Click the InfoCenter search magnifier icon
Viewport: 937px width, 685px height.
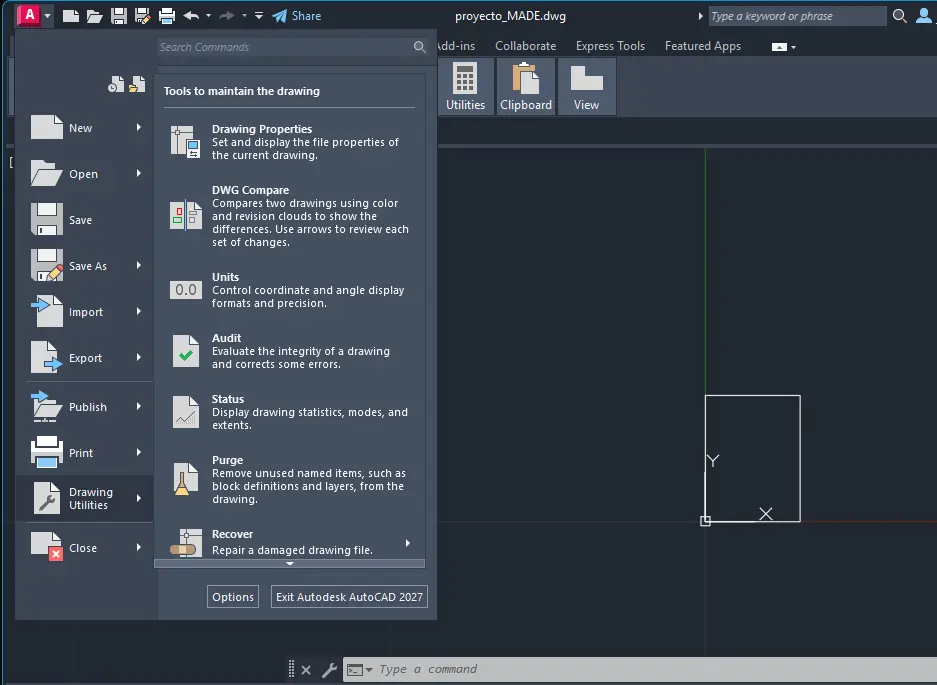(899, 16)
